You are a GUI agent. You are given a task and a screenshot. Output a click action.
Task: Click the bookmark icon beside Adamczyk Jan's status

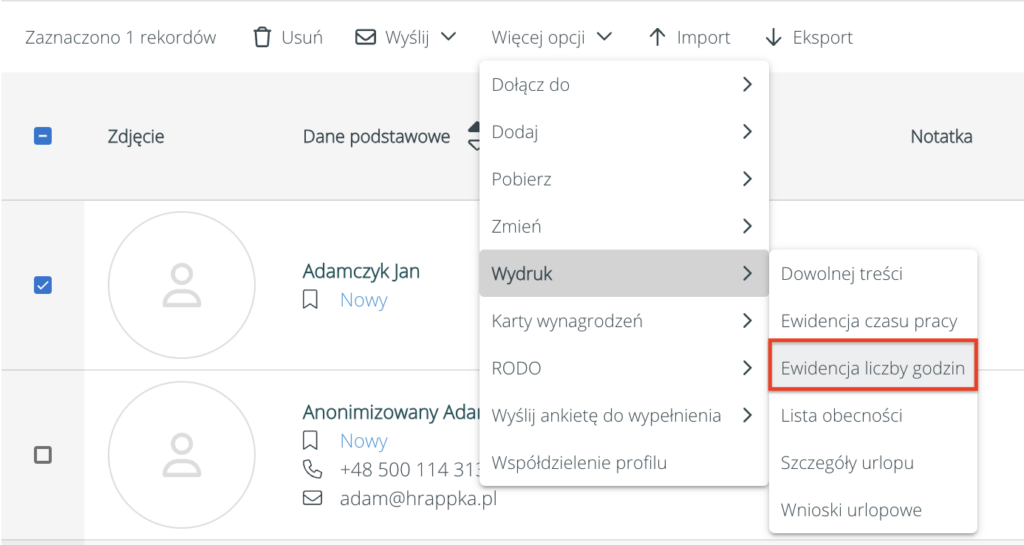coord(311,300)
